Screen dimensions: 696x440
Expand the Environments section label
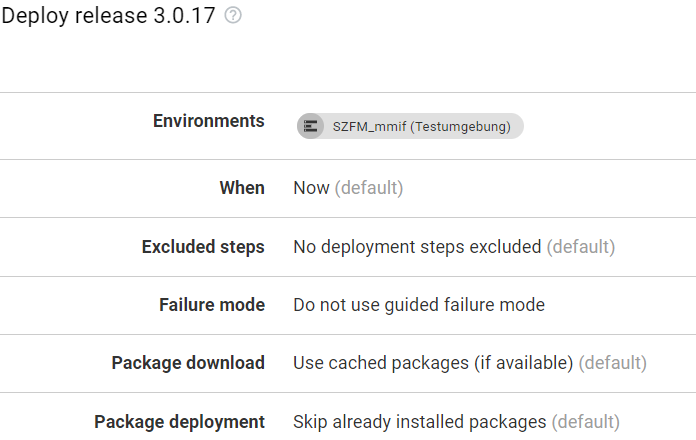(209, 121)
